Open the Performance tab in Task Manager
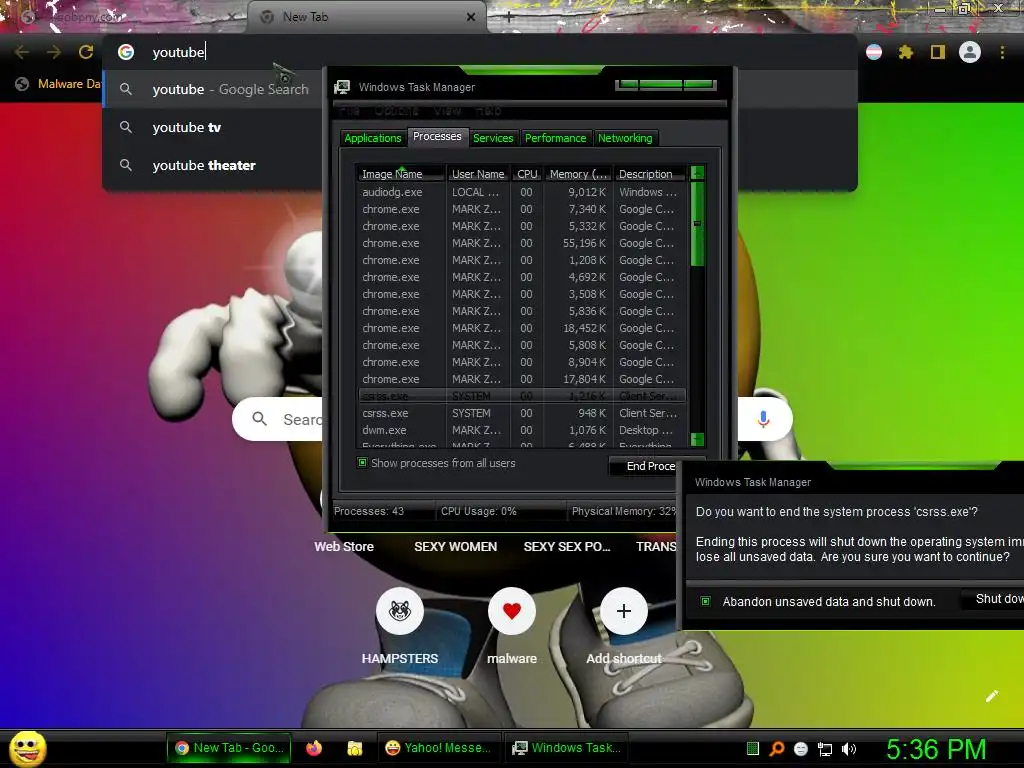1024x768 pixels. [x=555, y=138]
